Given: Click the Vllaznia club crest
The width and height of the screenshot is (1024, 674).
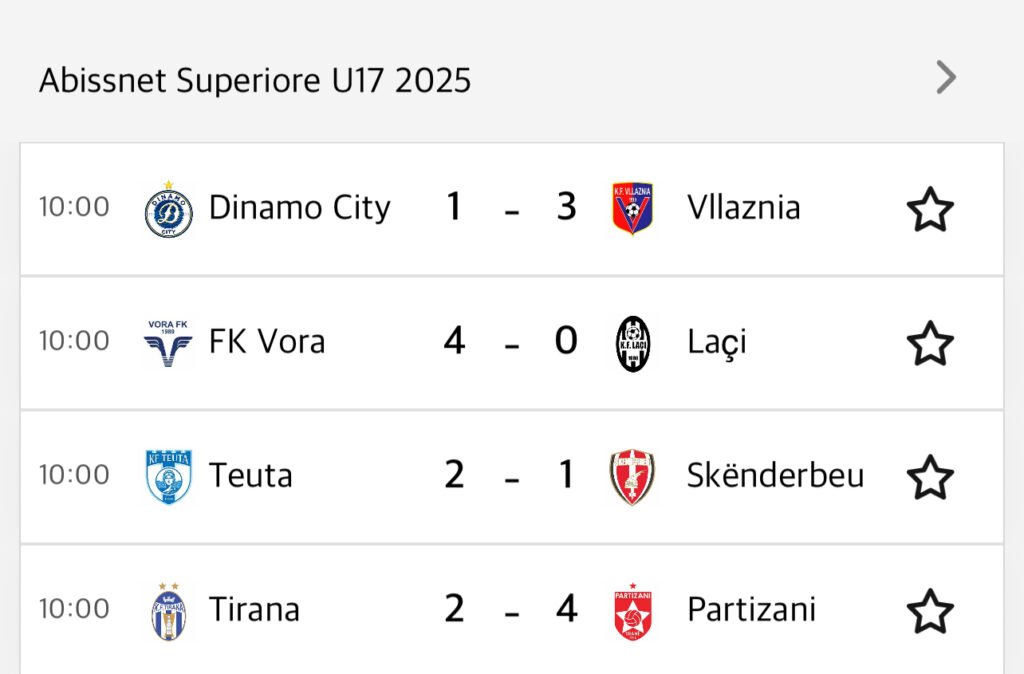Looking at the screenshot, I should click(x=632, y=208).
